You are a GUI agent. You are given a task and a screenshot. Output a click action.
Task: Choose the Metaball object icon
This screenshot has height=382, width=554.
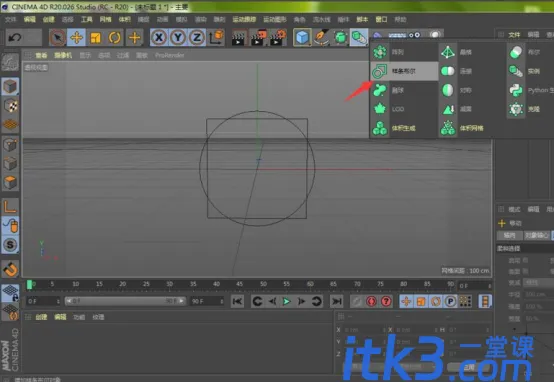380,90
